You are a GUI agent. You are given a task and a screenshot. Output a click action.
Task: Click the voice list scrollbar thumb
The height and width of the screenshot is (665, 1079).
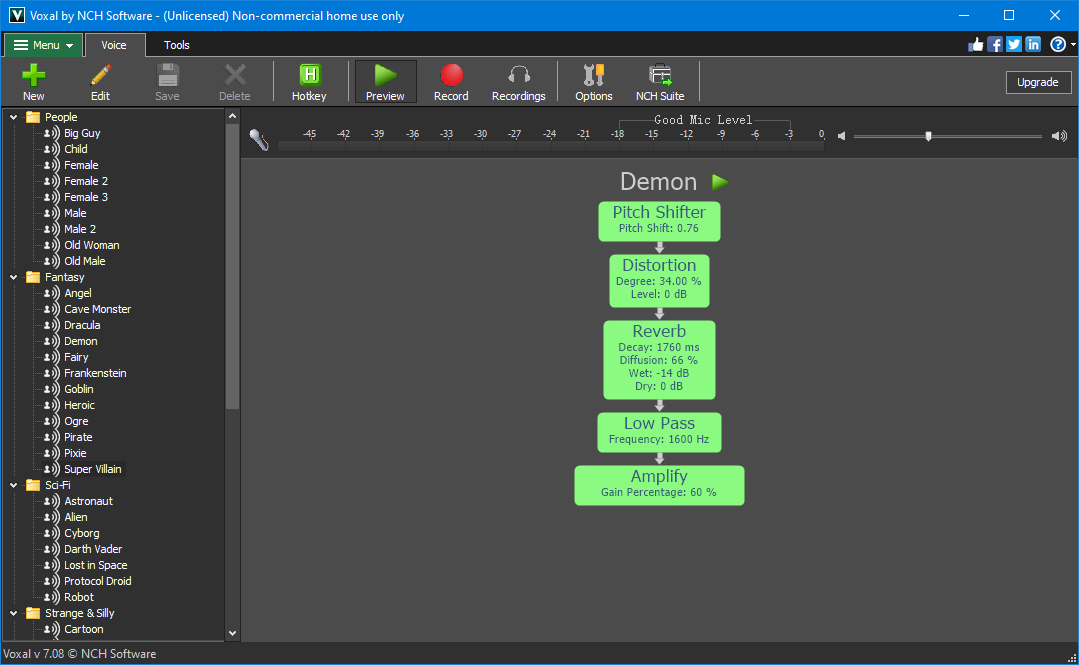click(233, 267)
